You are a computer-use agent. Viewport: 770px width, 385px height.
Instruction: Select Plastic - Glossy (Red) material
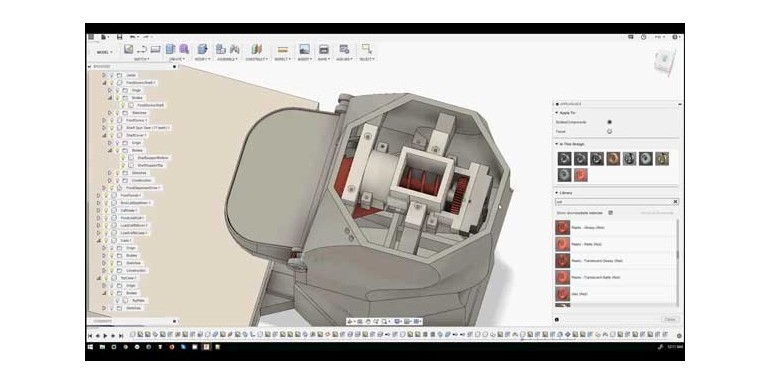[616, 227]
